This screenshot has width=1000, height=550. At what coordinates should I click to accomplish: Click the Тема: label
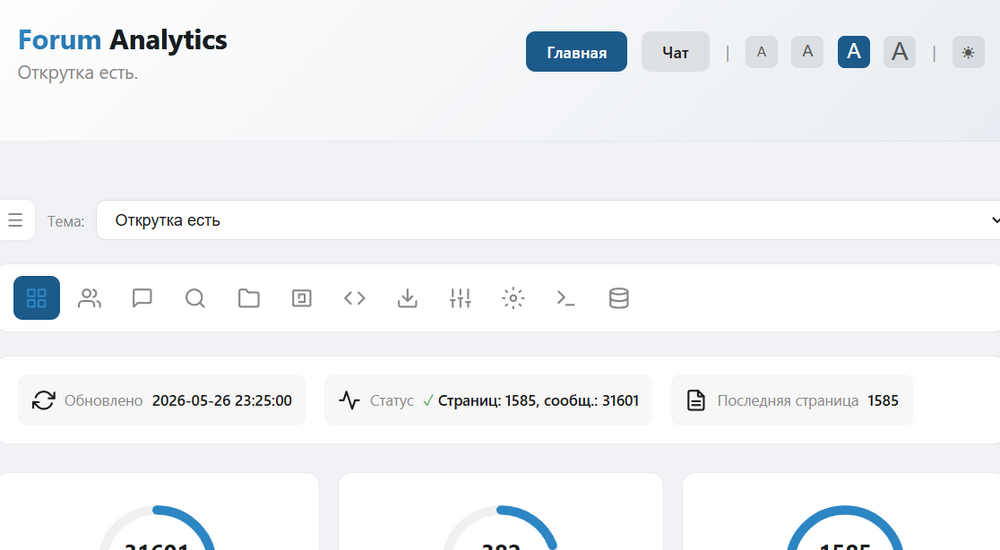click(x=66, y=221)
